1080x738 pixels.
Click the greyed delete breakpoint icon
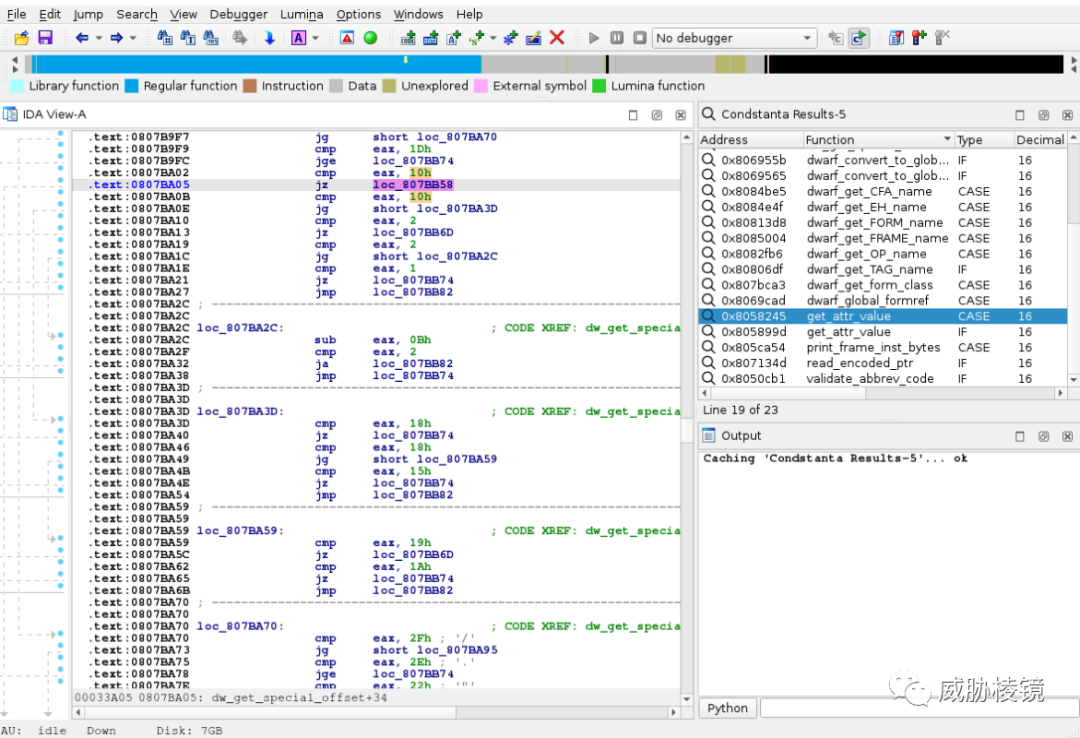942,38
